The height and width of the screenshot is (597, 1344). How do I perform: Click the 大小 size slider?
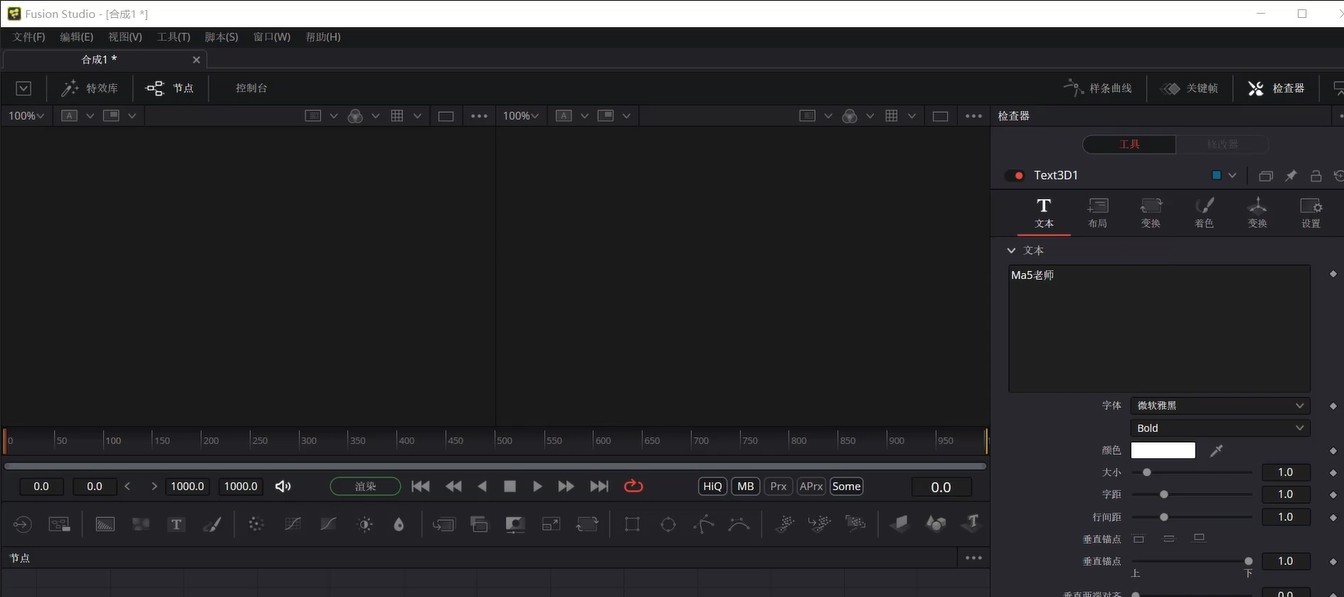click(x=1192, y=472)
